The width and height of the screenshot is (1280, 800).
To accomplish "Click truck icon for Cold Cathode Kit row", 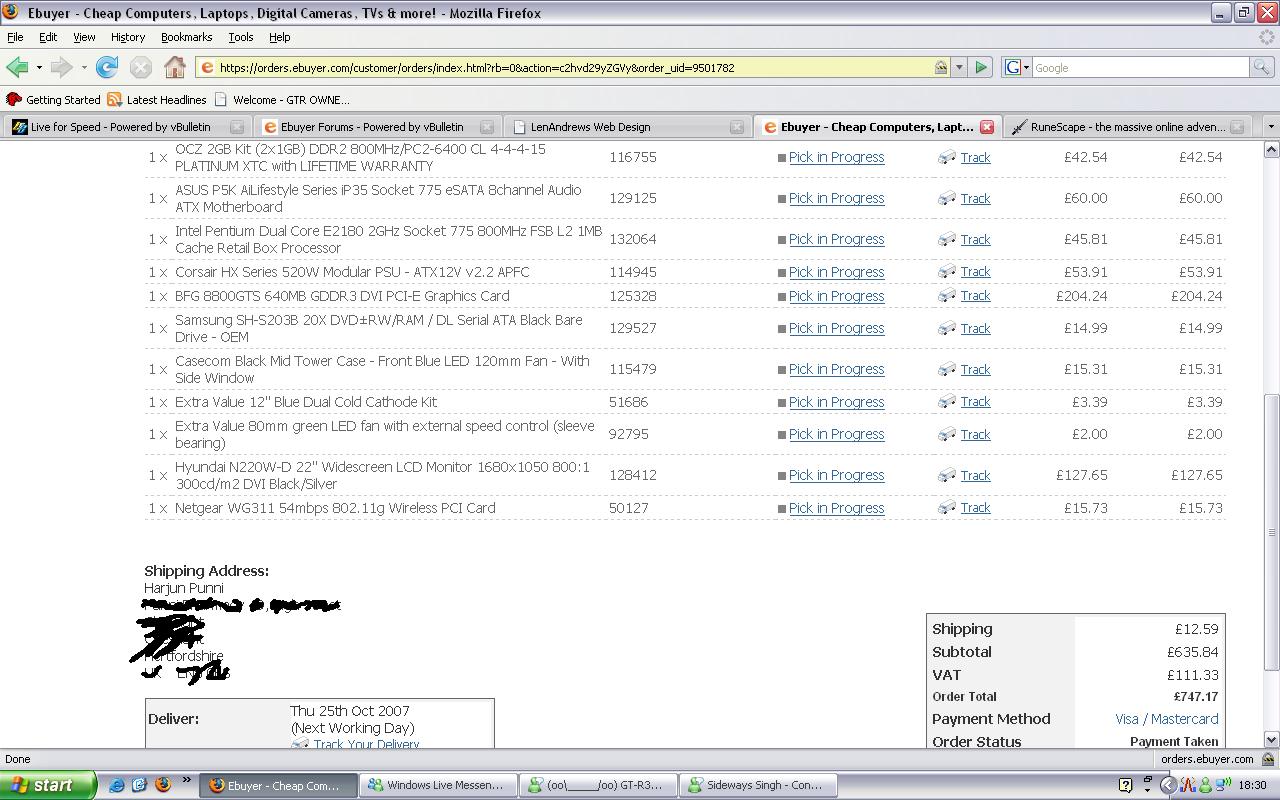I will click(x=946, y=401).
